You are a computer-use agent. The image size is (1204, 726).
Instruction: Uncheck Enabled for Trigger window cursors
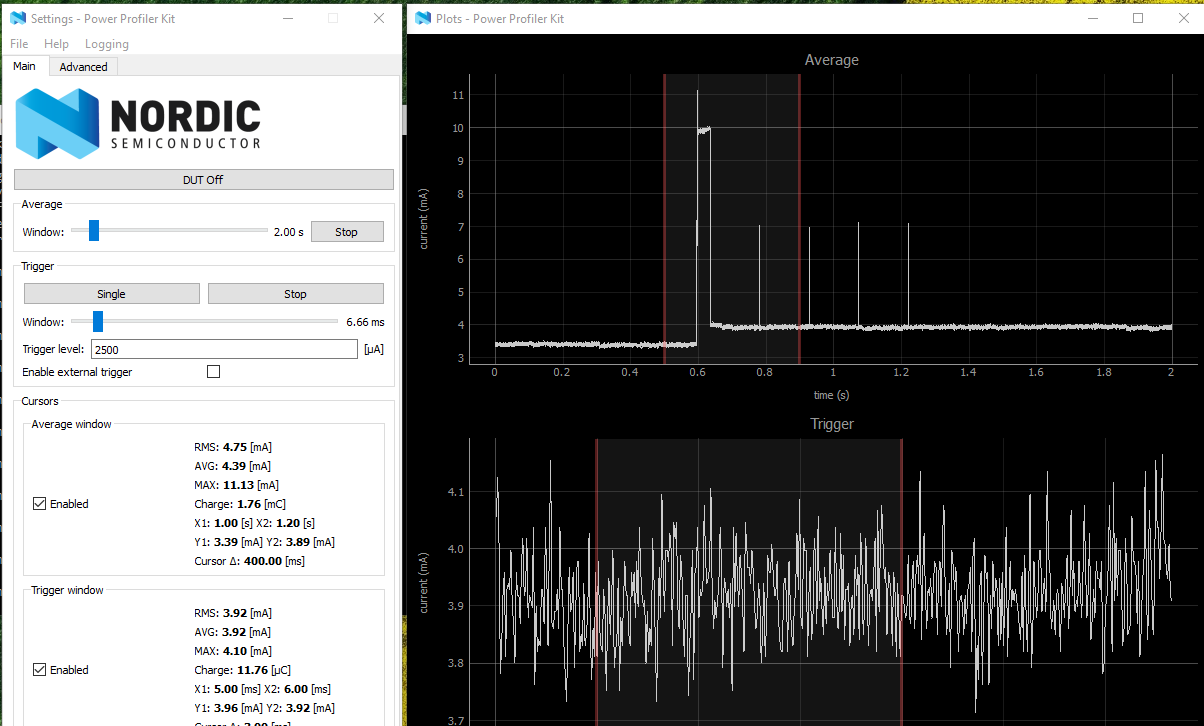coord(41,670)
